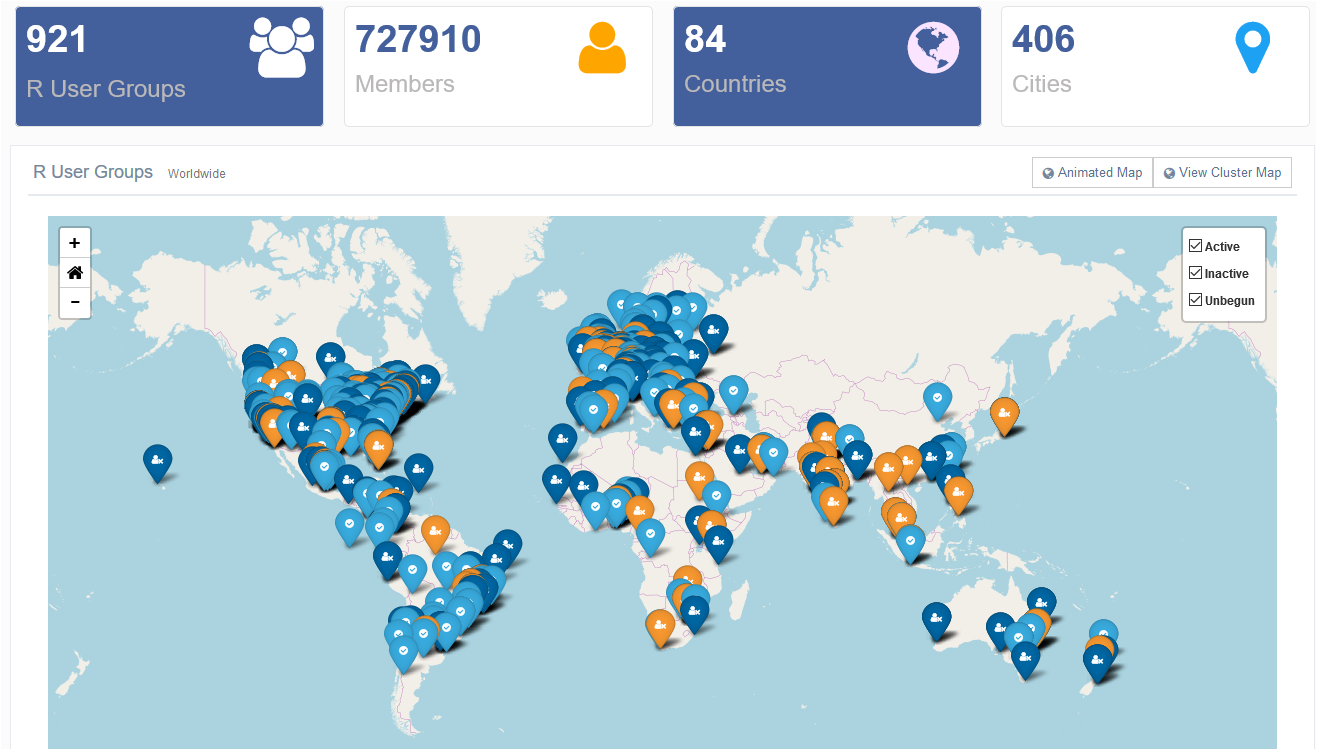
Task: Click the R User Groups people icon
Action: point(281,47)
